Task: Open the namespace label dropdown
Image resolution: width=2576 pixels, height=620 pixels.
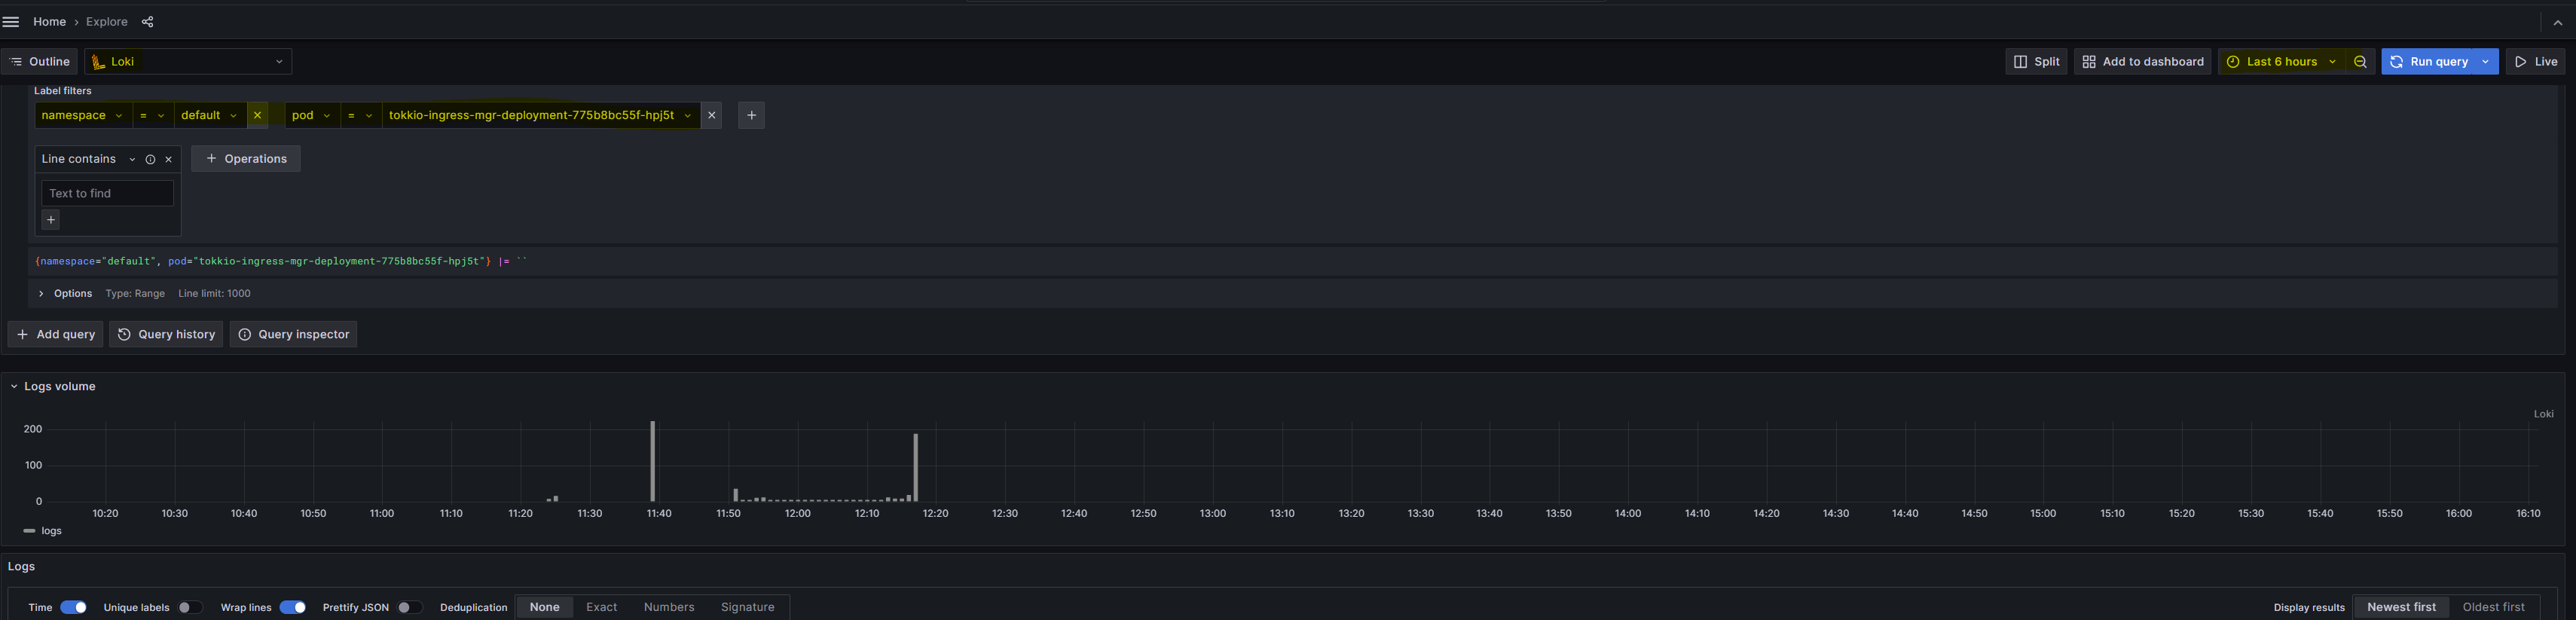Action: pyautogui.click(x=83, y=116)
